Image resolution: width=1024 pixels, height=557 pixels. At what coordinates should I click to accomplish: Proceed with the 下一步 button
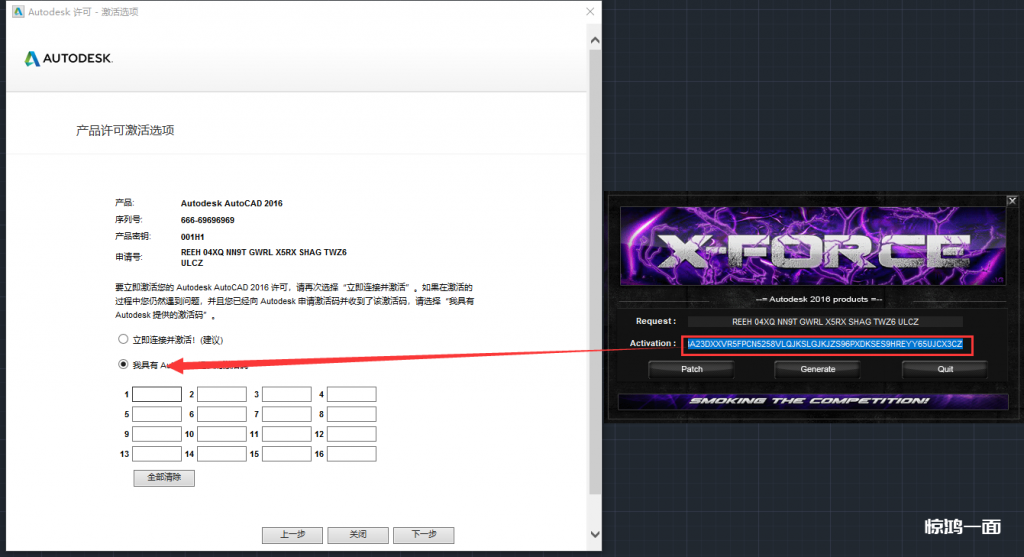[x=423, y=535]
